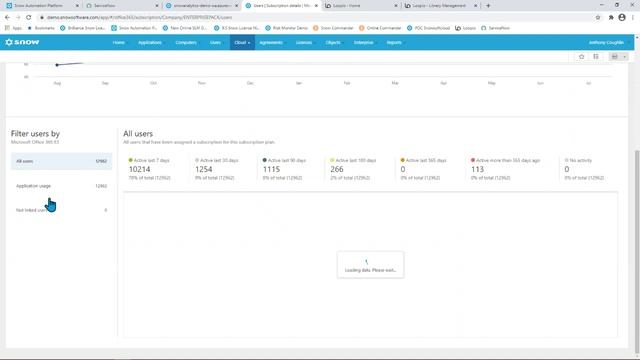Click the grid view icon beside the star

click(596, 57)
